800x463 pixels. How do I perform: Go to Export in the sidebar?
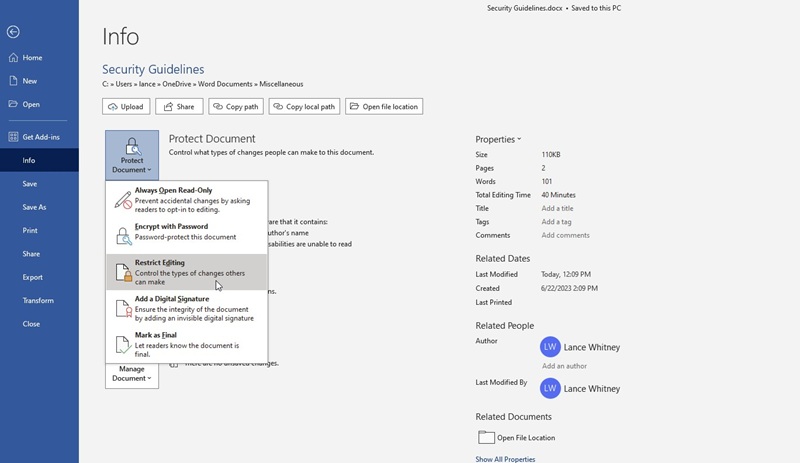pos(33,277)
